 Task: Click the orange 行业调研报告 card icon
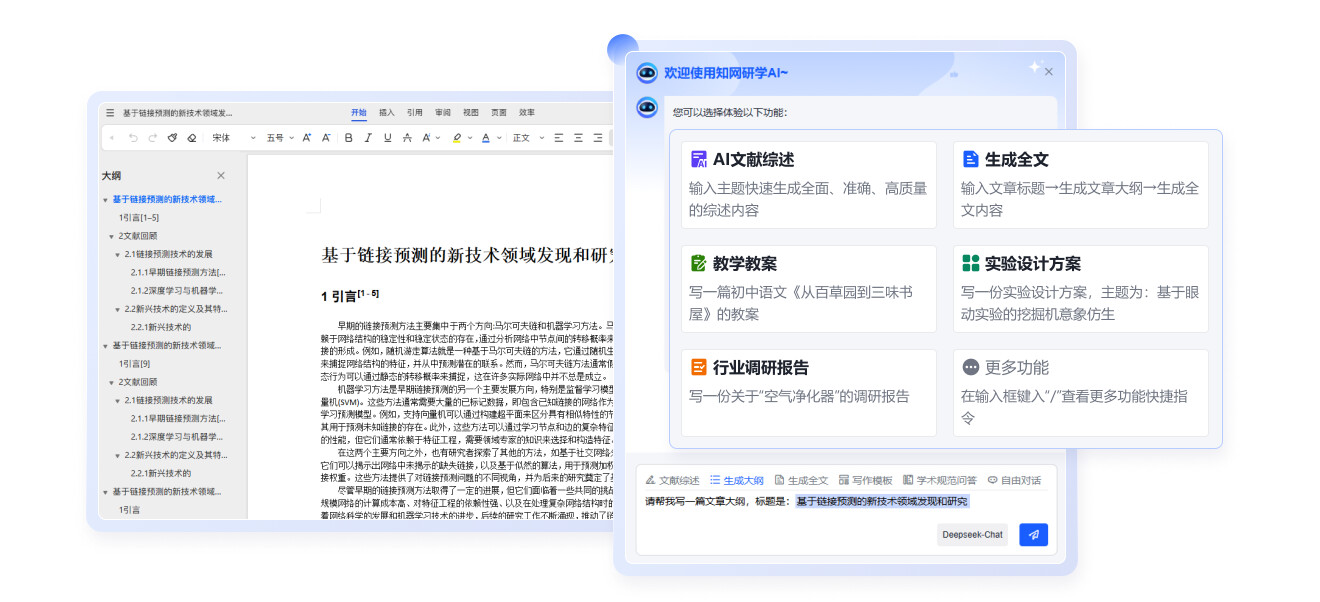(x=699, y=367)
